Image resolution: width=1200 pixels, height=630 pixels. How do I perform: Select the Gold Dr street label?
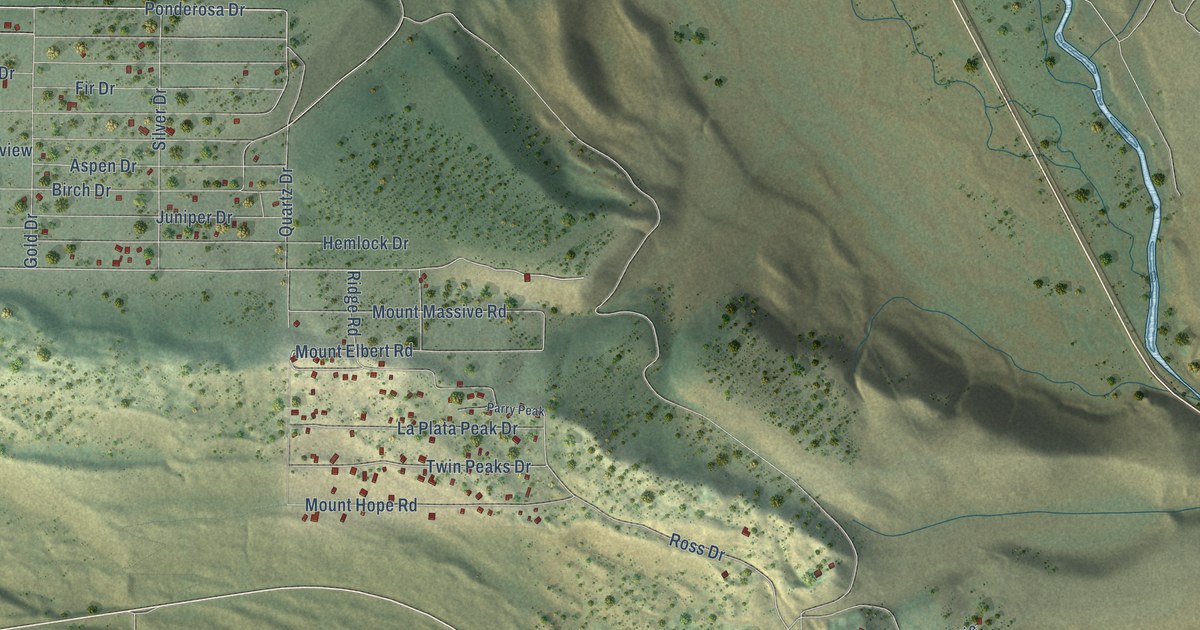point(30,243)
